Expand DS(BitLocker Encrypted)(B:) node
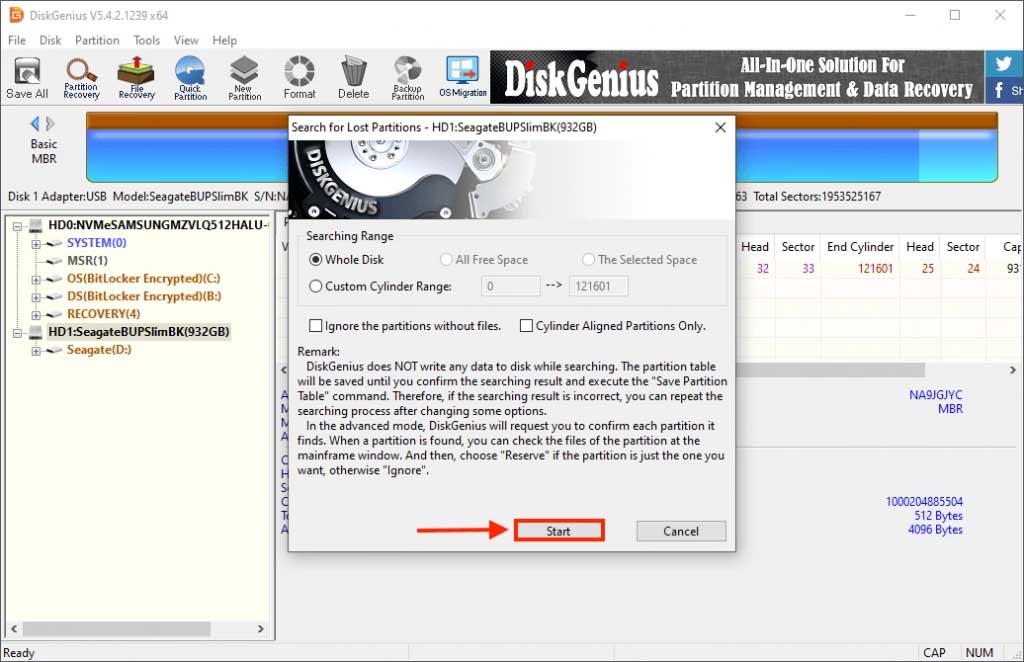Screen dimensions: 1024x662 coord(36,297)
